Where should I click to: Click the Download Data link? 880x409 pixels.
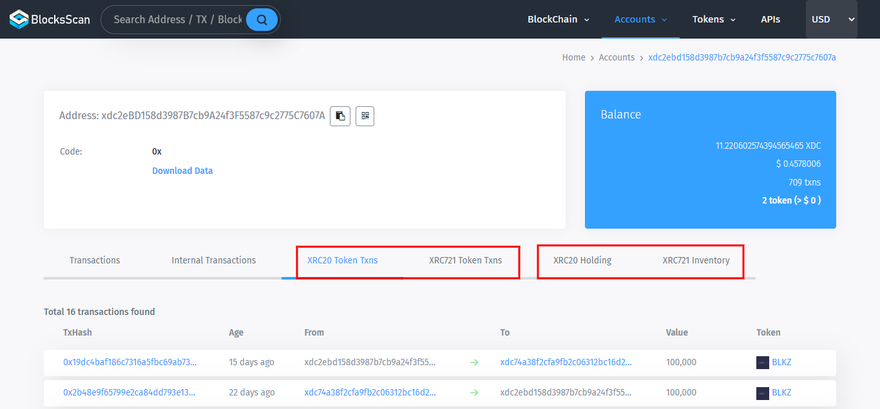click(x=182, y=171)
